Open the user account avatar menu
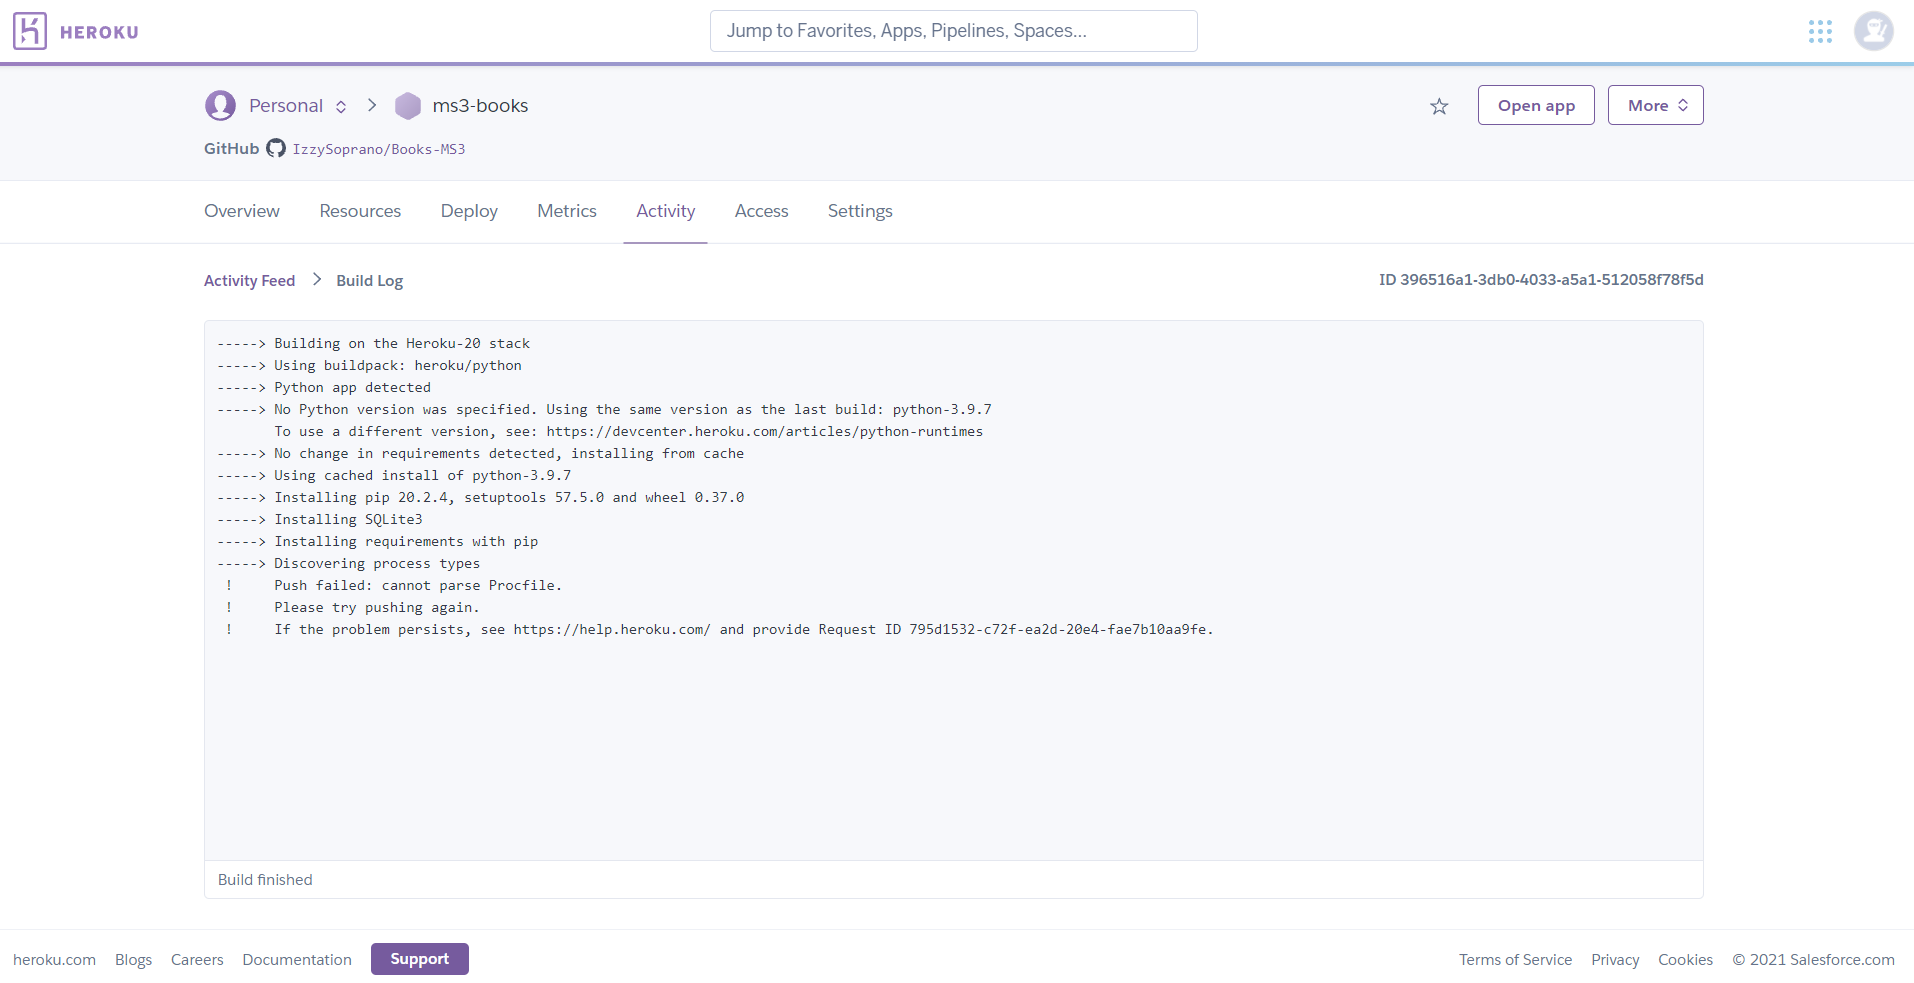This screenshot has height=983, width=1914. (x=1873, y=31)
